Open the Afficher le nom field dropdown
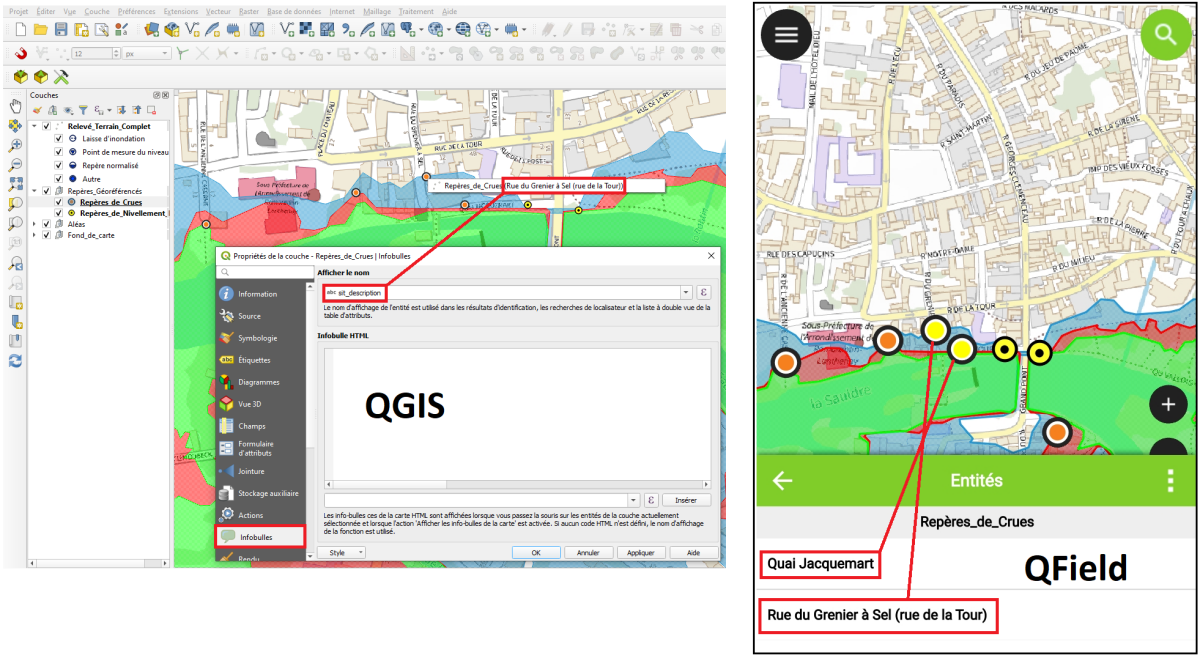Image resolution: width=1200 pixels, height=658 pixels. [x=686, y=292]
